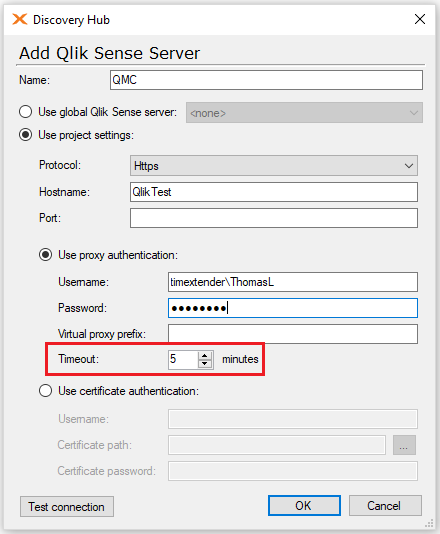Click the Test connection button

coord(67,507)
